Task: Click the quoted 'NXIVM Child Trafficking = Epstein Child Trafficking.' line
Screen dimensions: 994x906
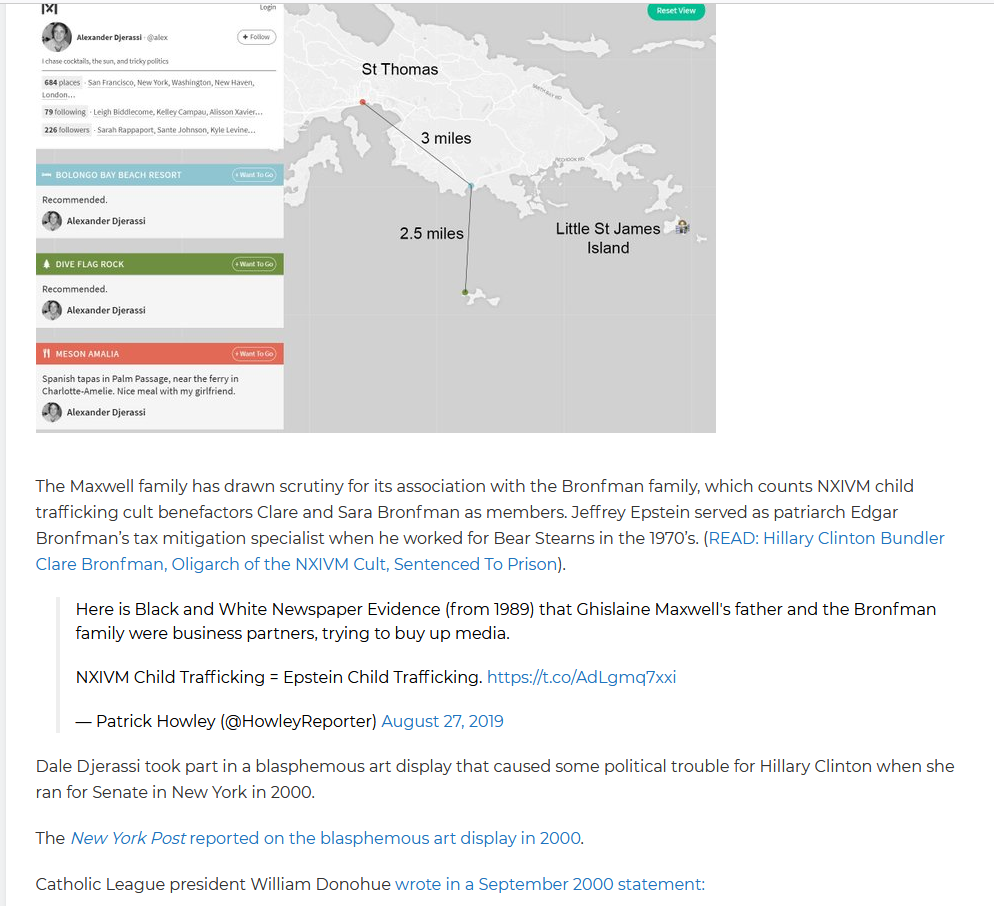Action: pos(279,677)
